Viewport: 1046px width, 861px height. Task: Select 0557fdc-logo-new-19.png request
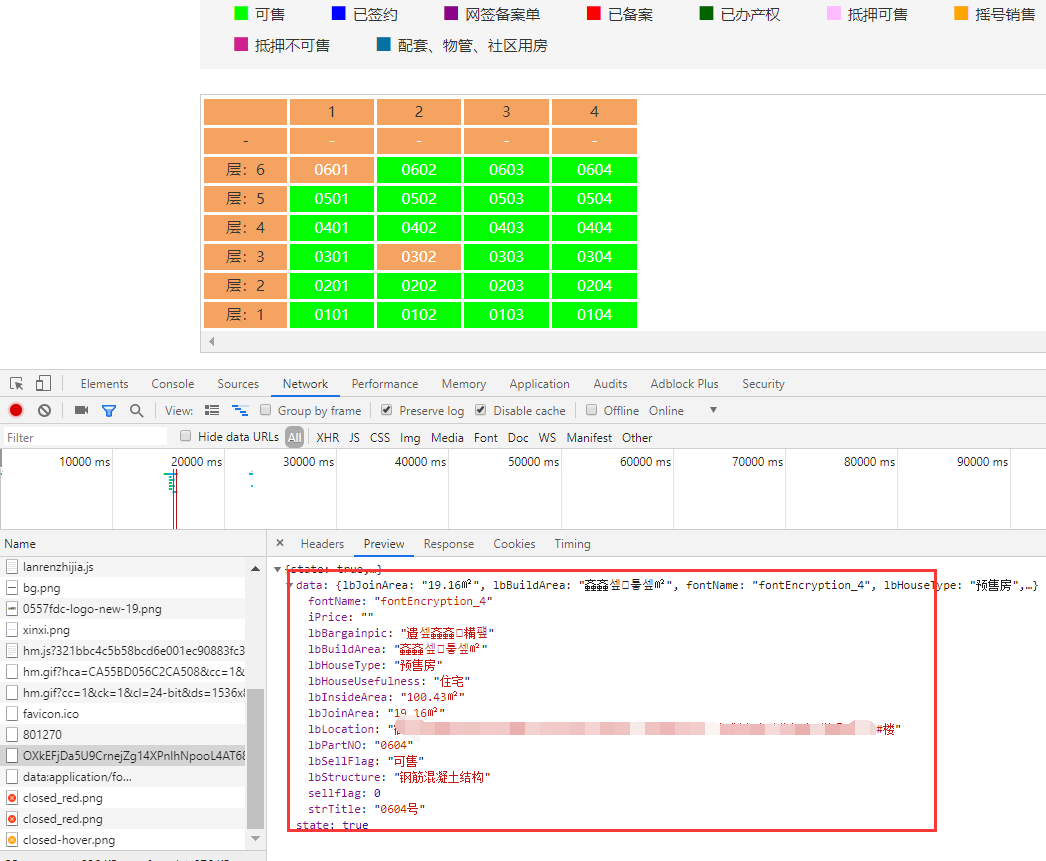point(123,609)
